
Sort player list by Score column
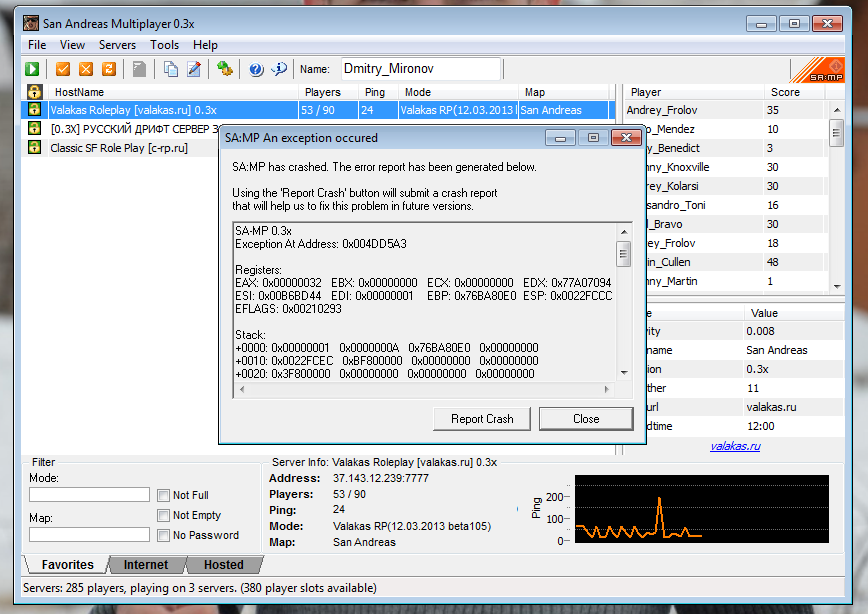794,92
